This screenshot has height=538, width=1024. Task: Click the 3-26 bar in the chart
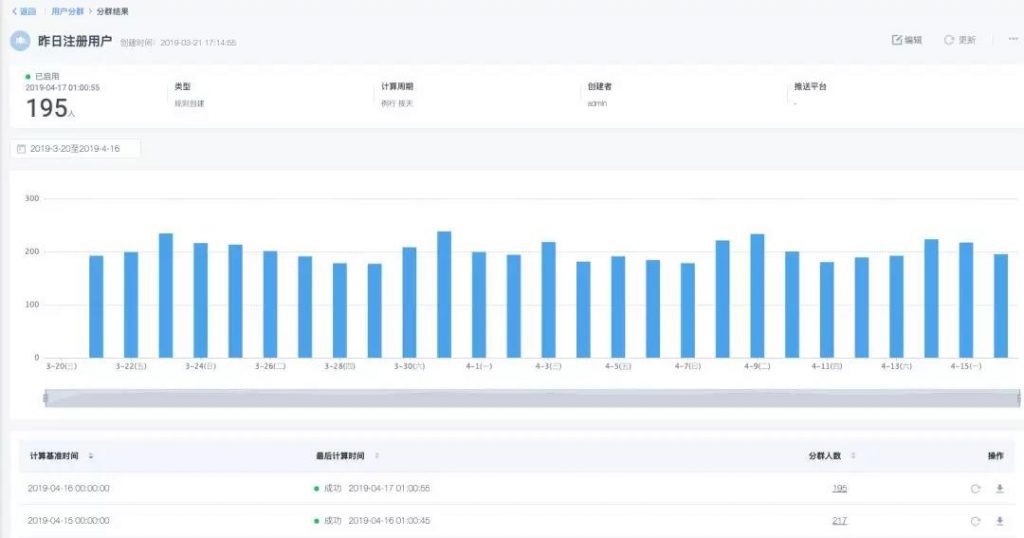270,304
